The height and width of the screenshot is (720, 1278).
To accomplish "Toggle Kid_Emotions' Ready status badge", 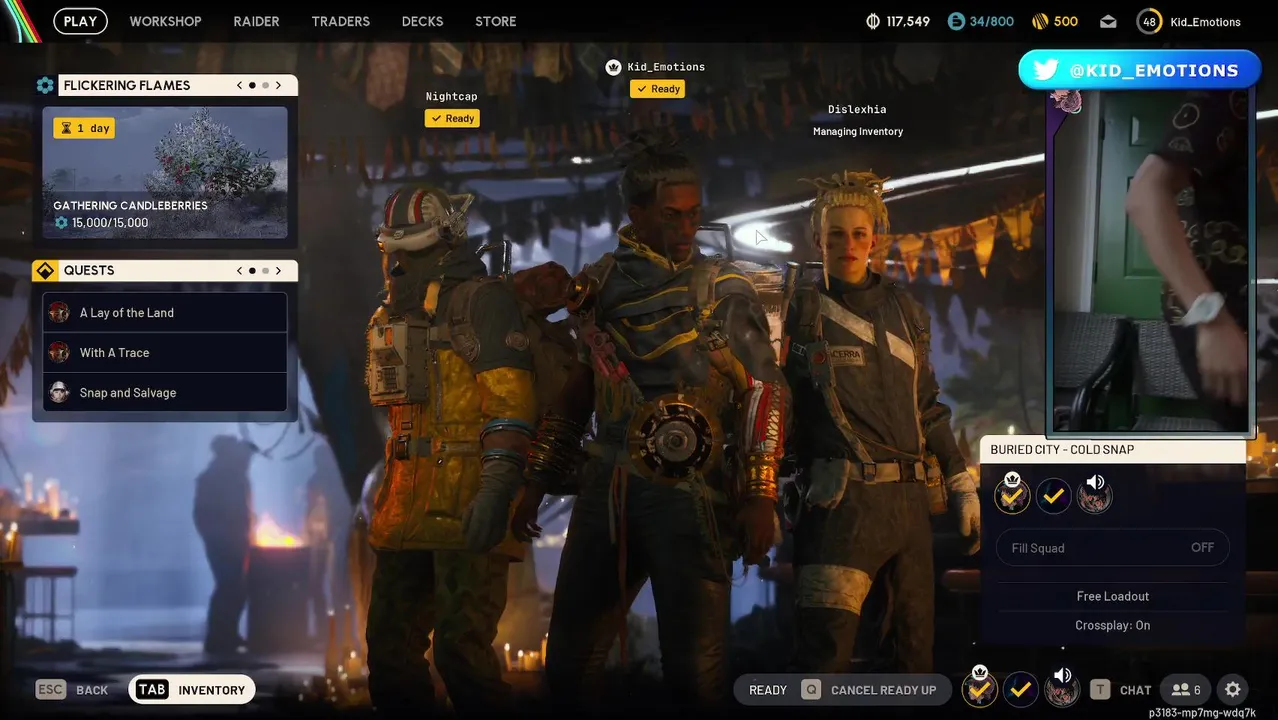I will pos(657,89).
